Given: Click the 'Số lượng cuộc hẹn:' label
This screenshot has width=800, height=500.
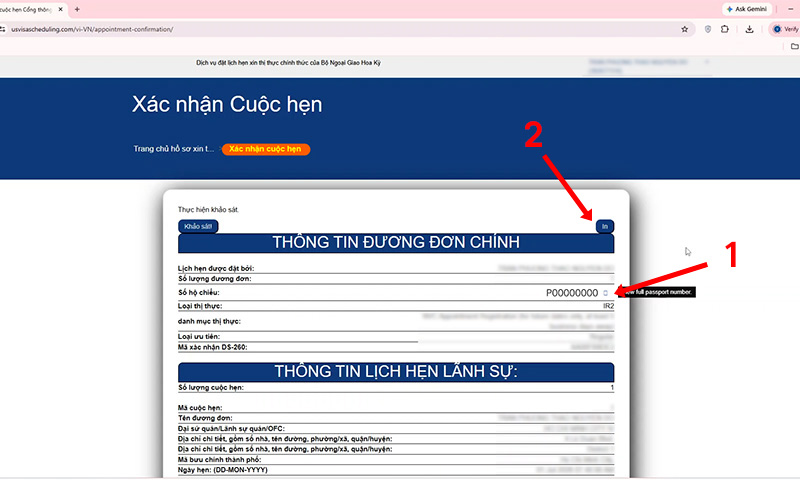Looking at the screenshot, I should [x=211, y=388].
